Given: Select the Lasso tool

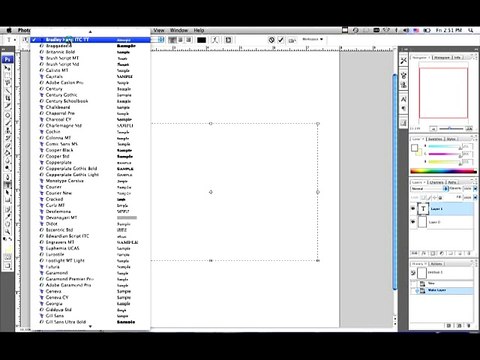Looking at the screenshot, I should pyautogui.click(x=7, y=83).
